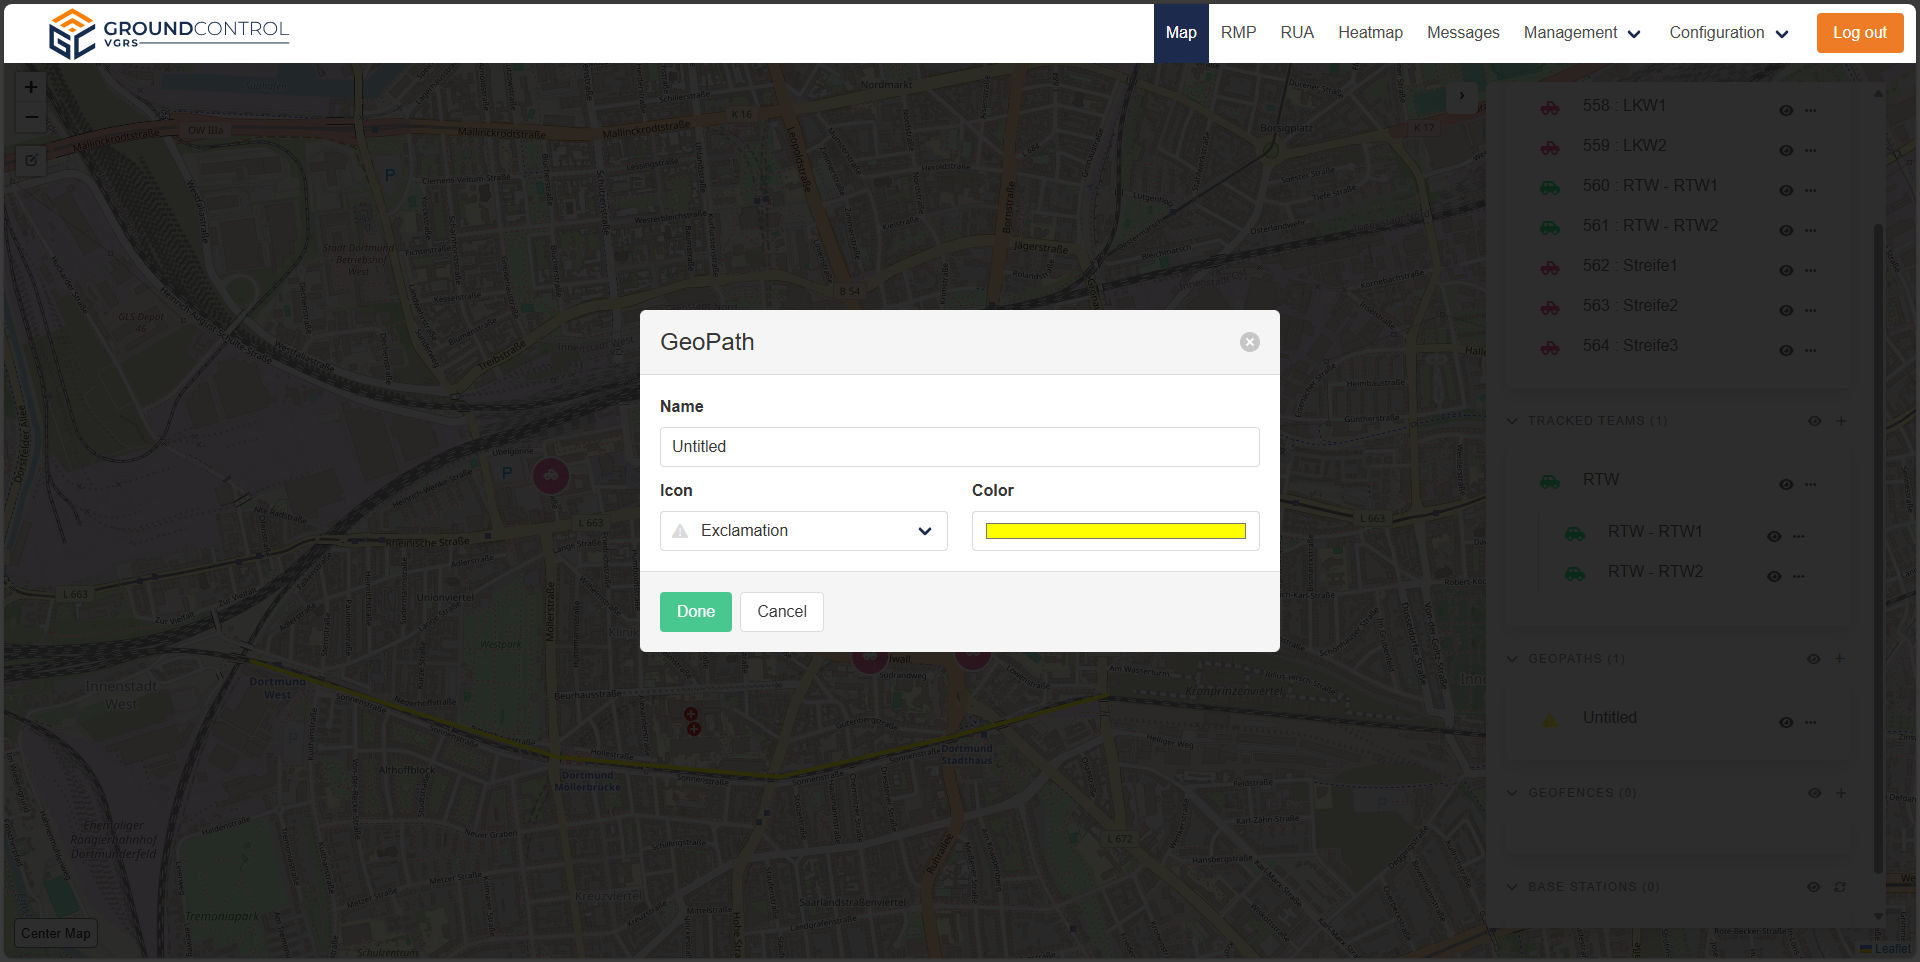
Task: Expand the Management menu
Action: pos(1581,33)
